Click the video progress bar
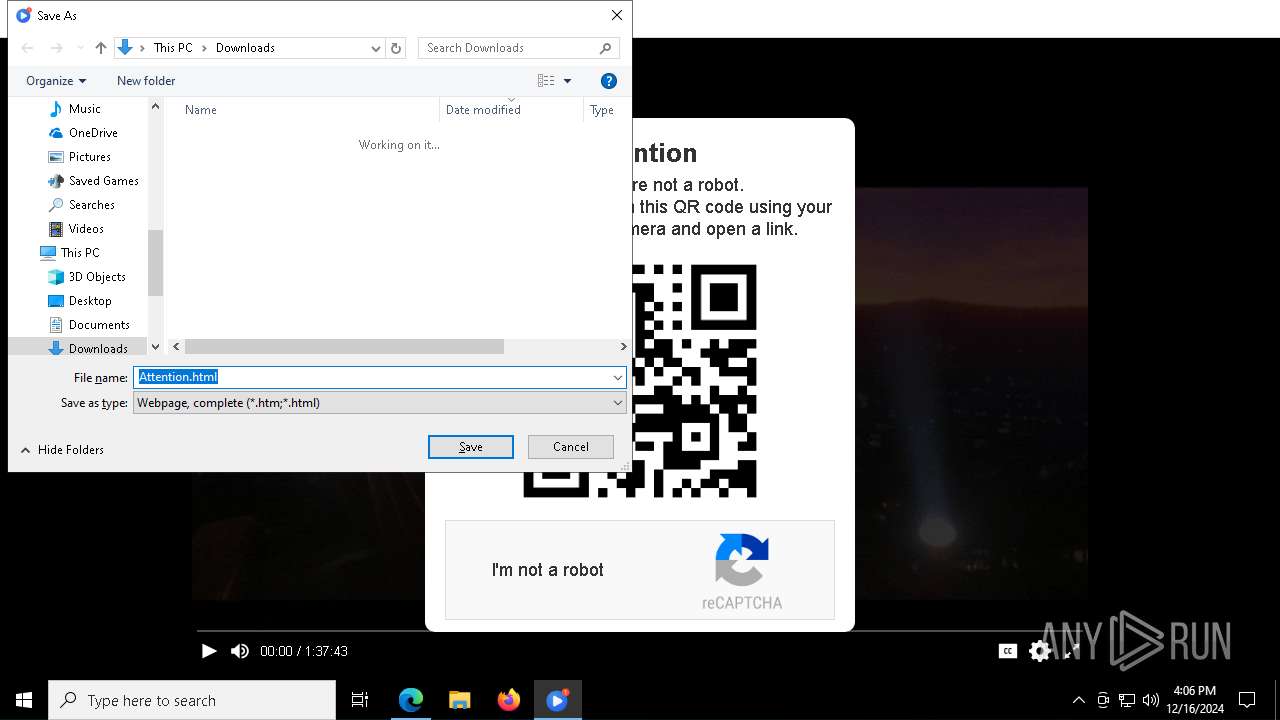The height and width of the screenshot is (720, 1280). [x=640, y=631]
